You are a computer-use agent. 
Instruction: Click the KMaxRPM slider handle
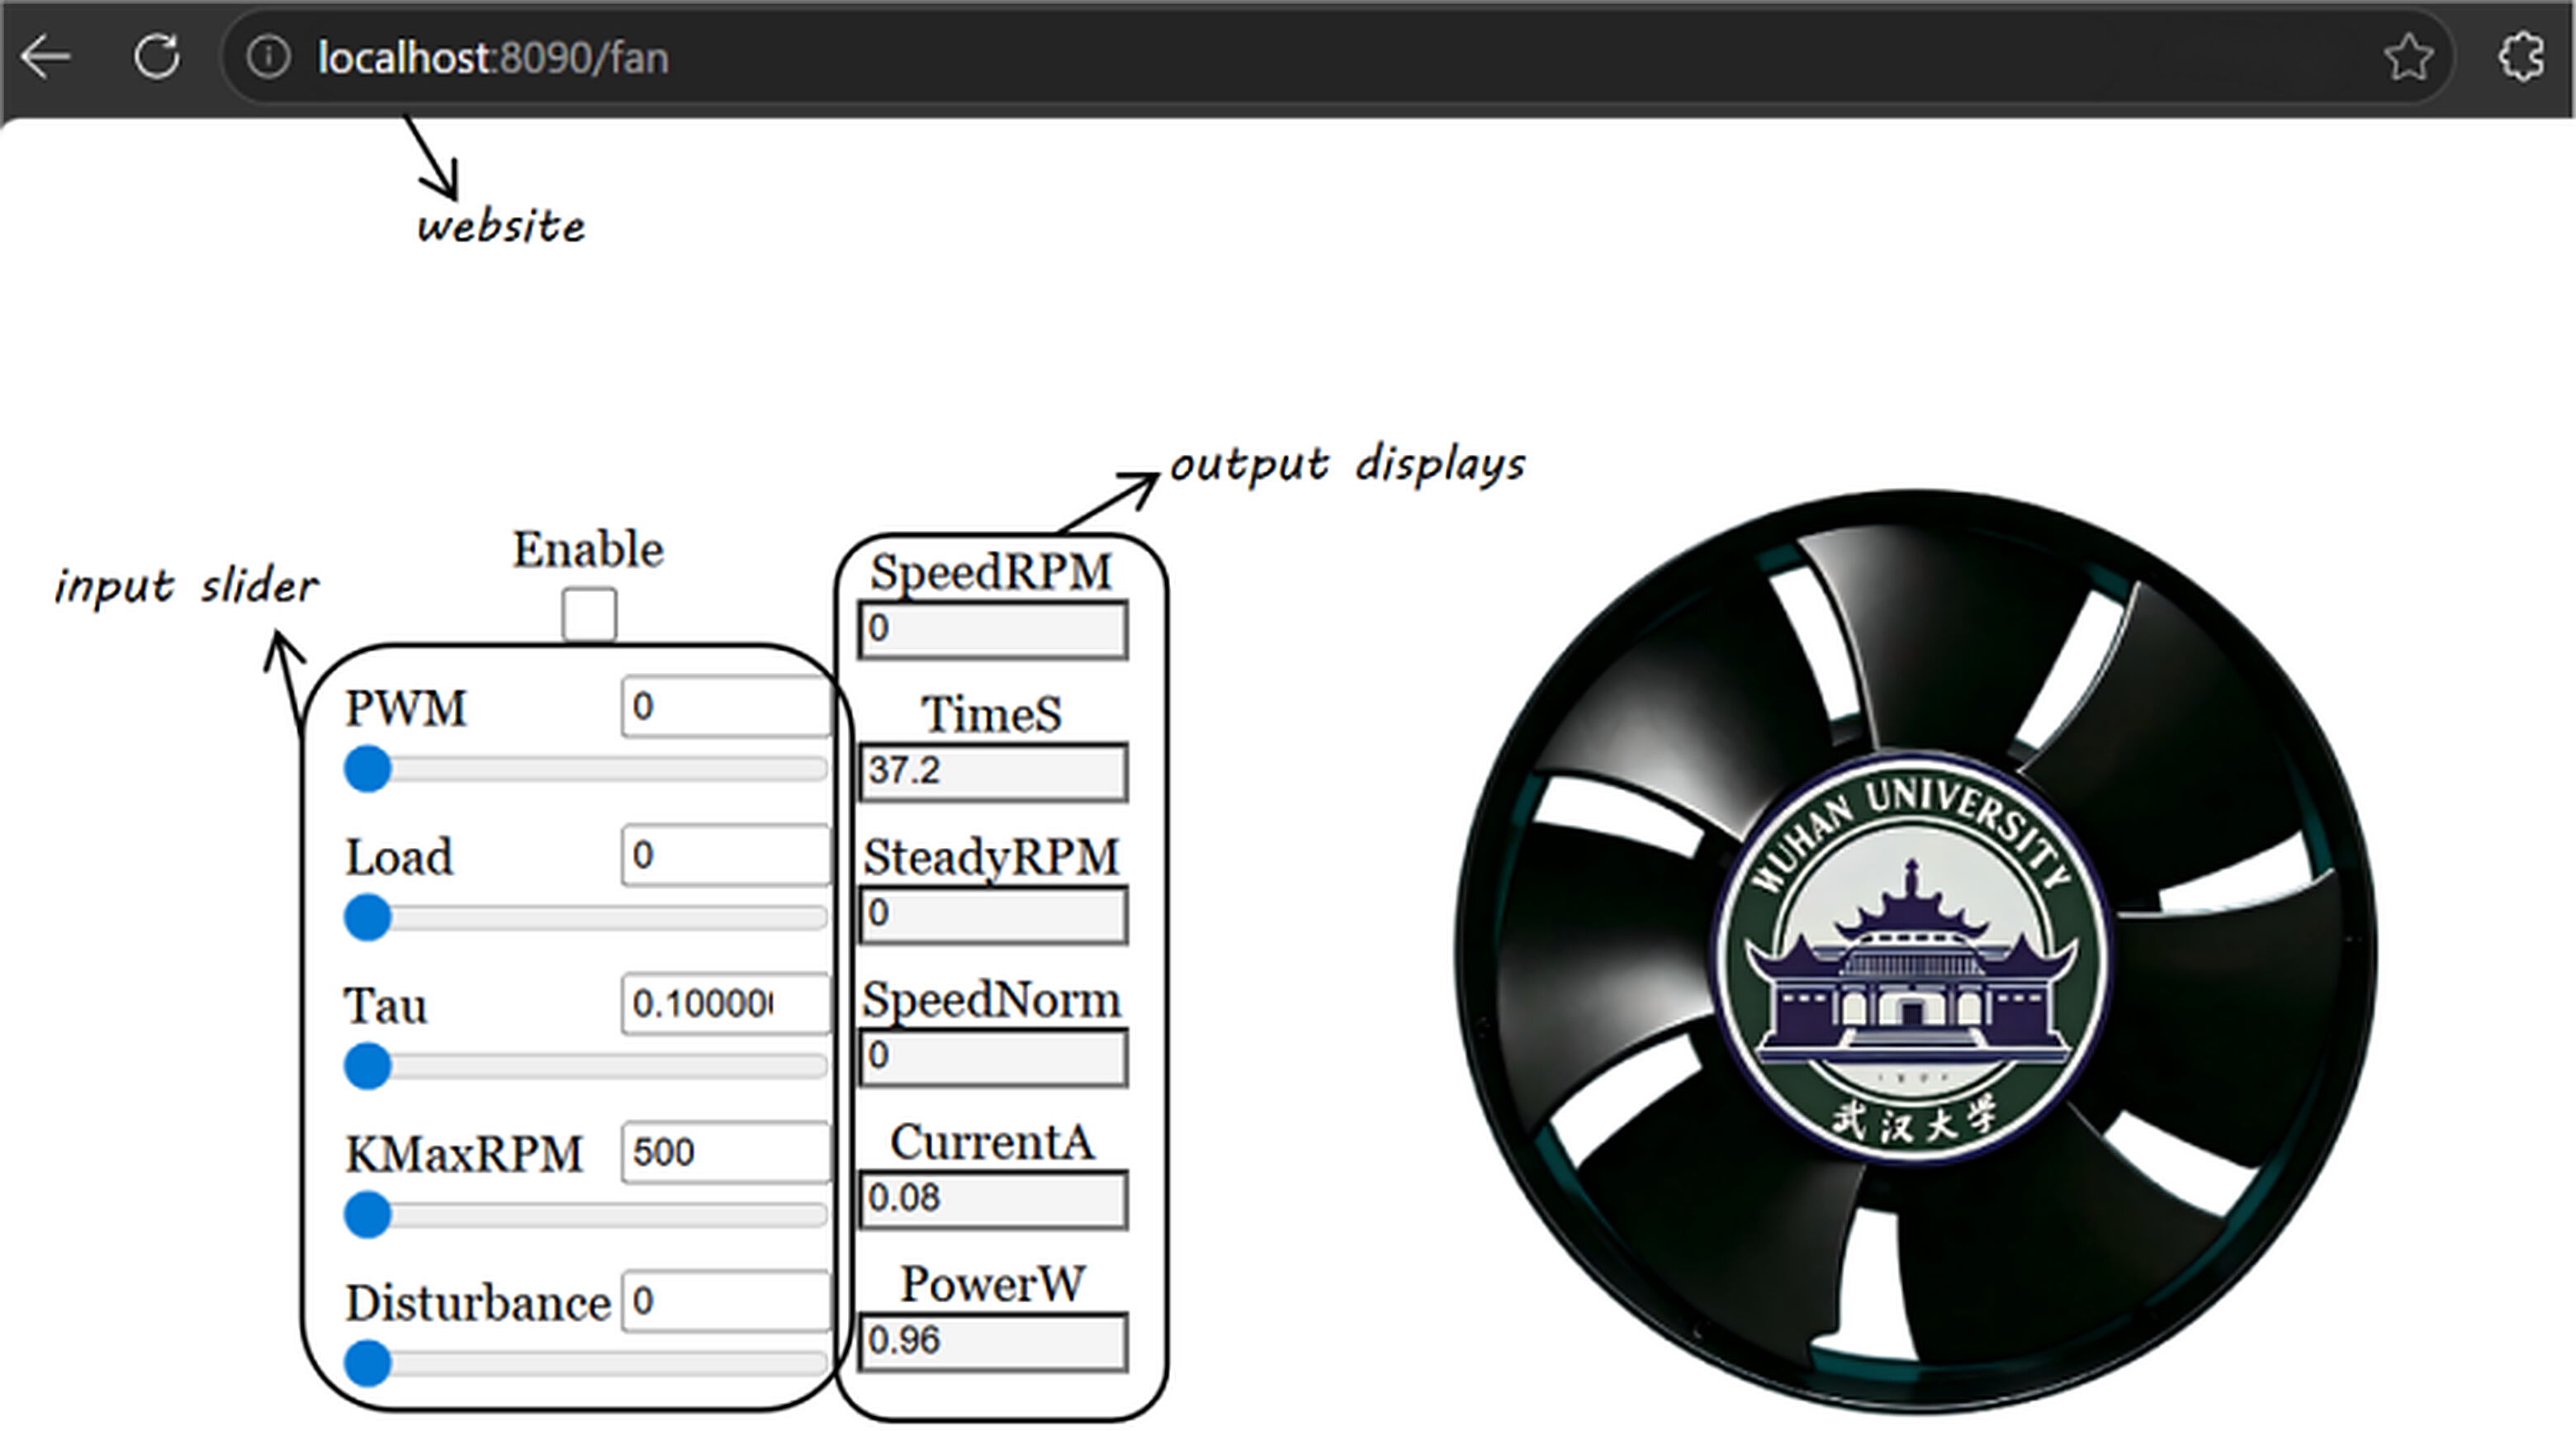[x=367, y=1215]
